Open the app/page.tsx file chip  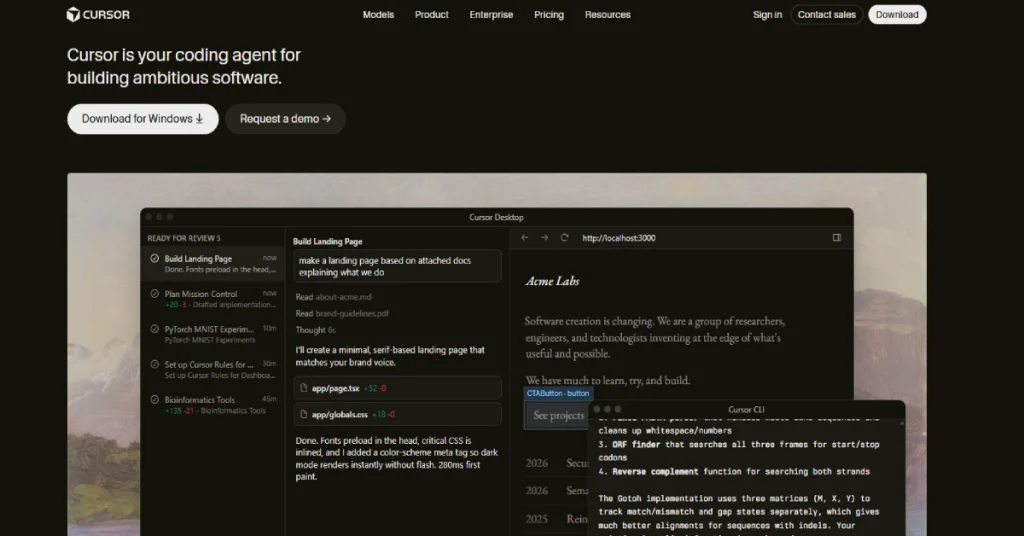(x=397, y=388)
